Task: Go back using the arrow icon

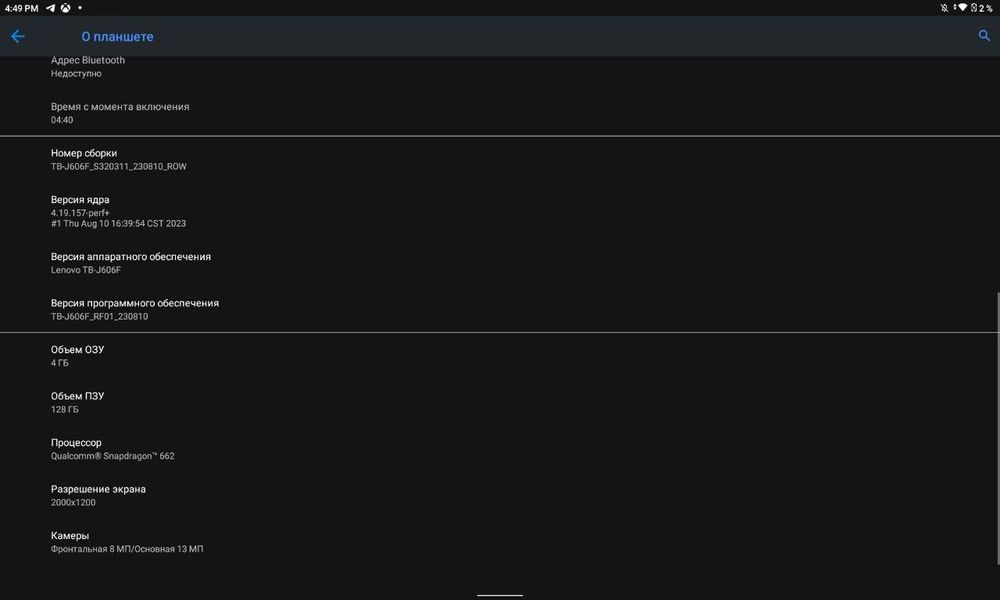Action: 17,36
